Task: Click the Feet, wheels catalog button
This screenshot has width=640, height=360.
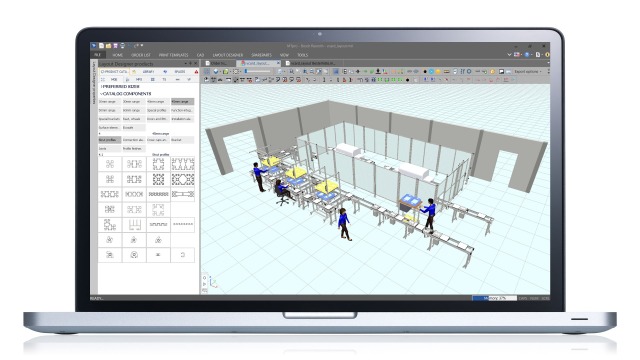Action: tap(133, 119)
